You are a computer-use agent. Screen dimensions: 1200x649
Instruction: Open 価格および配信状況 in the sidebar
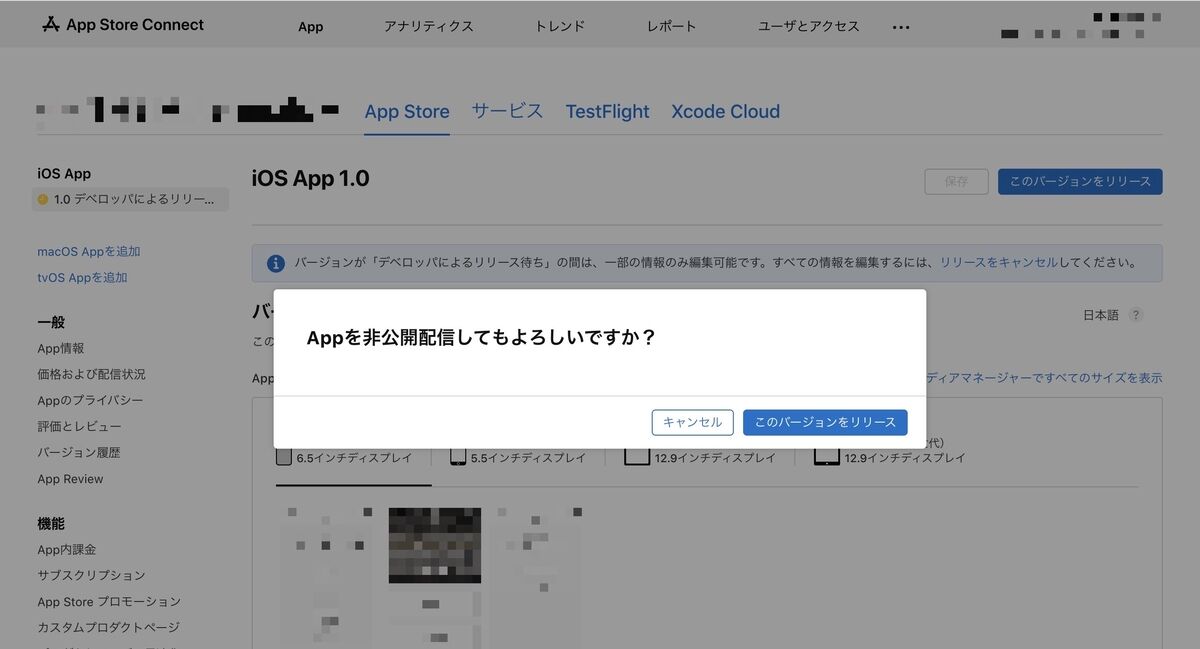coord(91,374)
